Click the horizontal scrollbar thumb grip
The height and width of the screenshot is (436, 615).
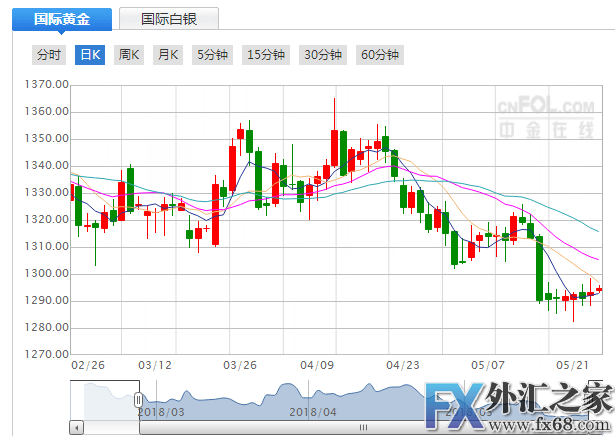tap(364, 427)
